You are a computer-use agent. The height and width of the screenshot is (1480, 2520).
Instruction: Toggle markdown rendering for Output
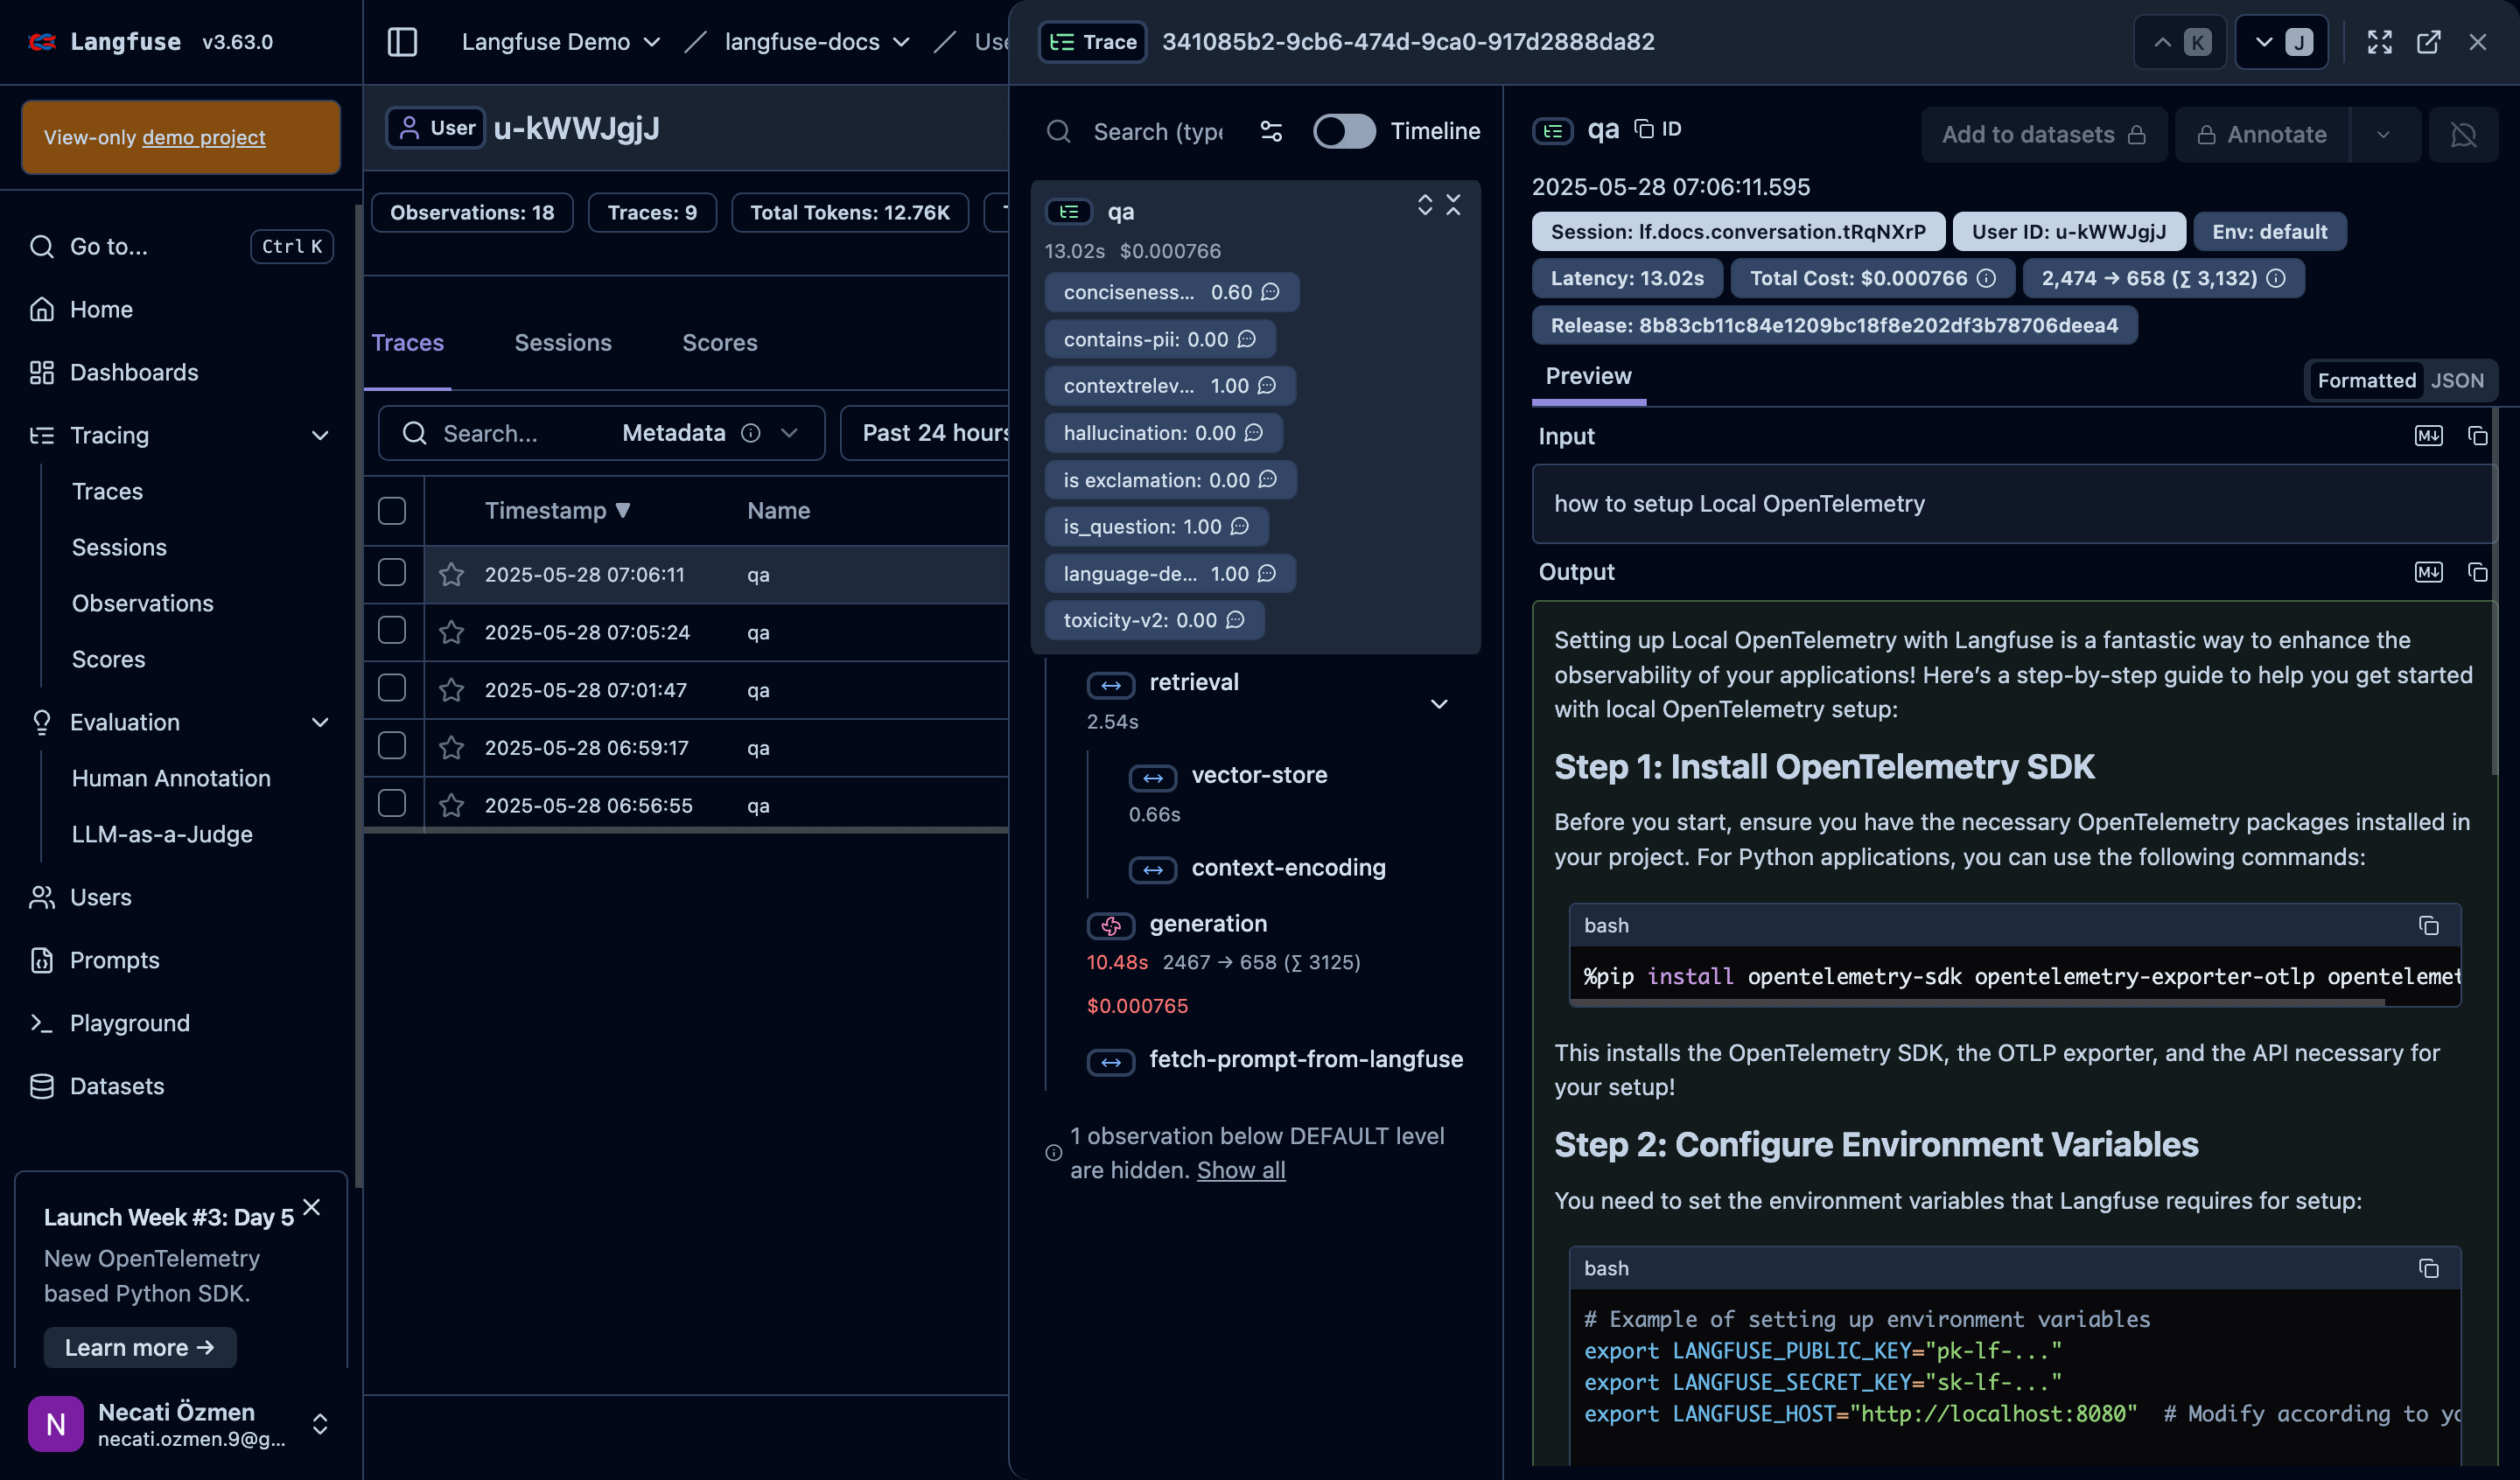tap(2428, 572)
